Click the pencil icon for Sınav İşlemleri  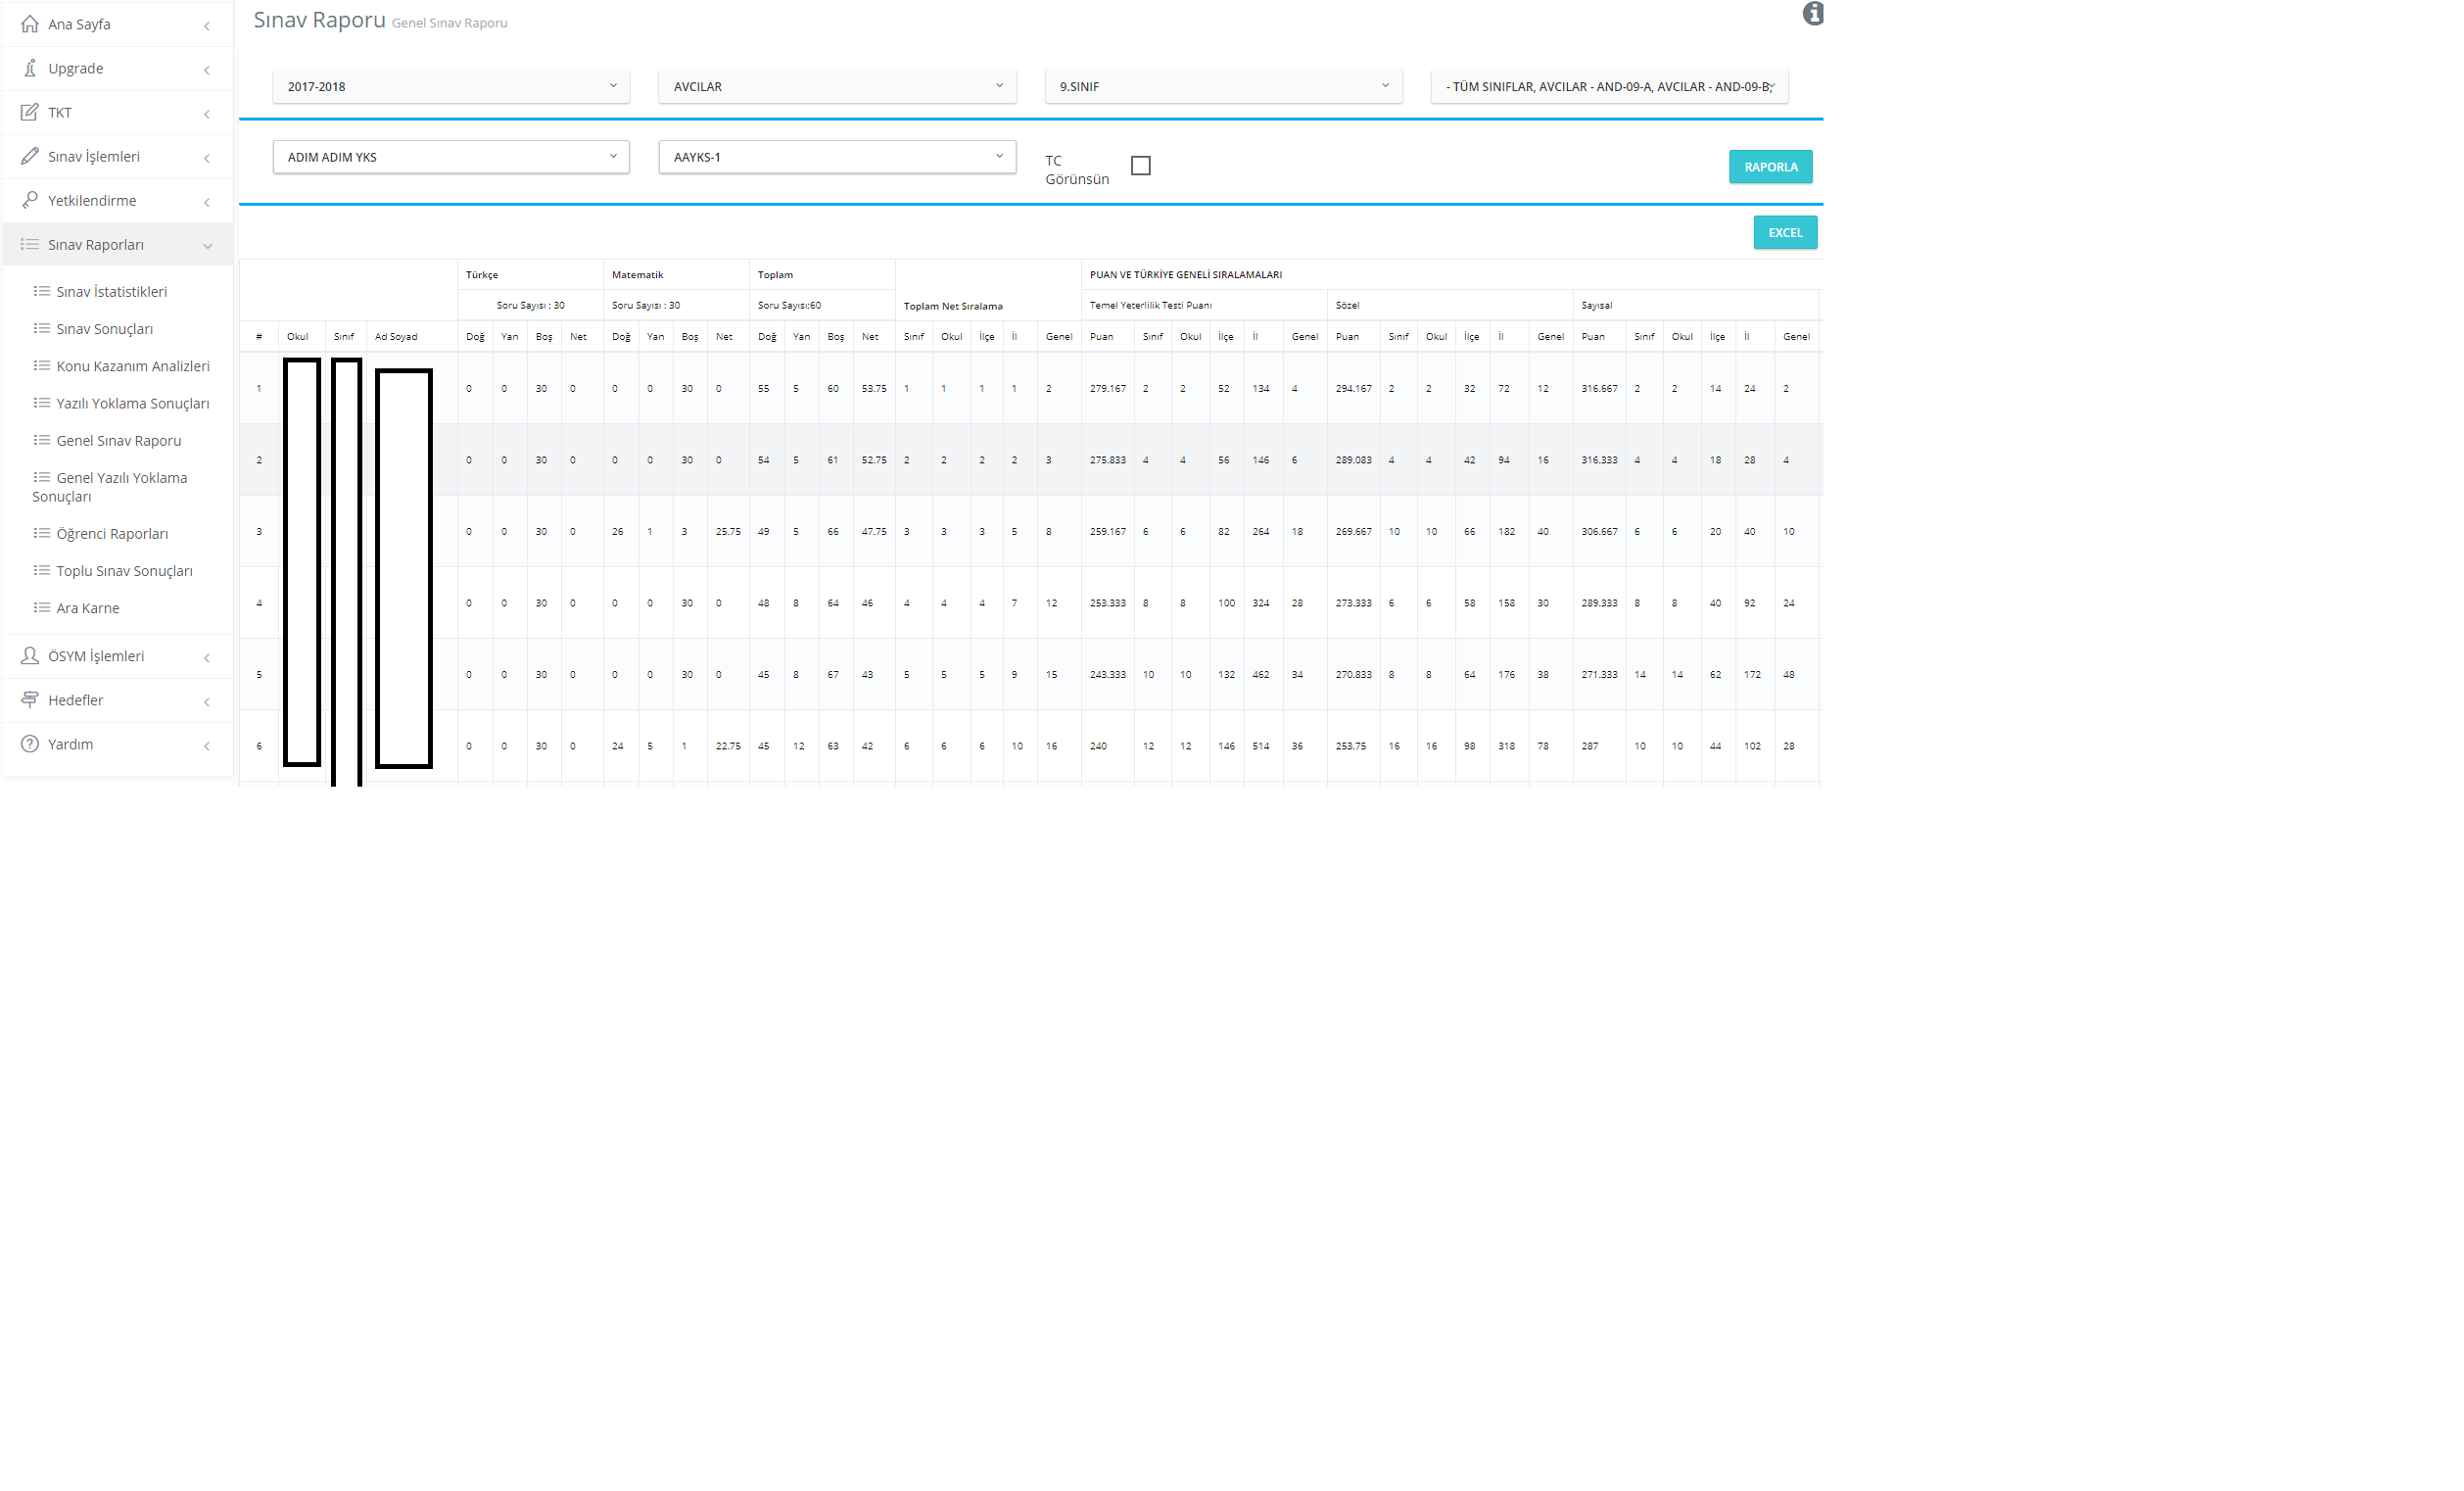(30, 156)
